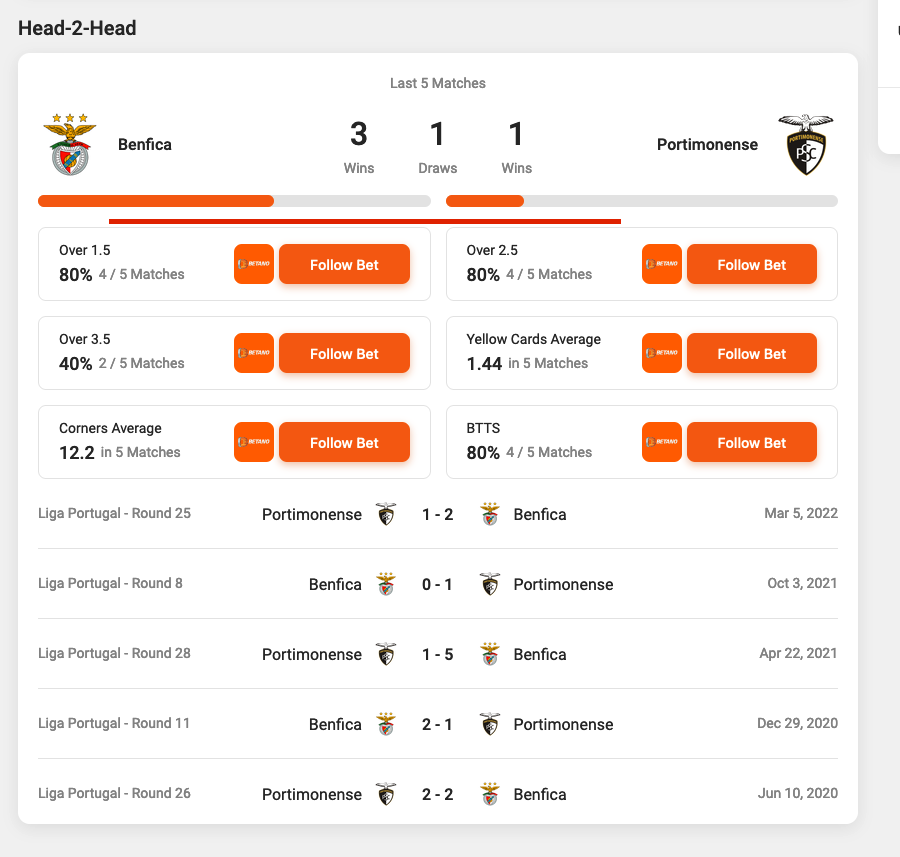Image resolution: width=900 pixels, height=857 pixels.
Task: Select the Betano icon beside Over 2.5
Action: 661,264
